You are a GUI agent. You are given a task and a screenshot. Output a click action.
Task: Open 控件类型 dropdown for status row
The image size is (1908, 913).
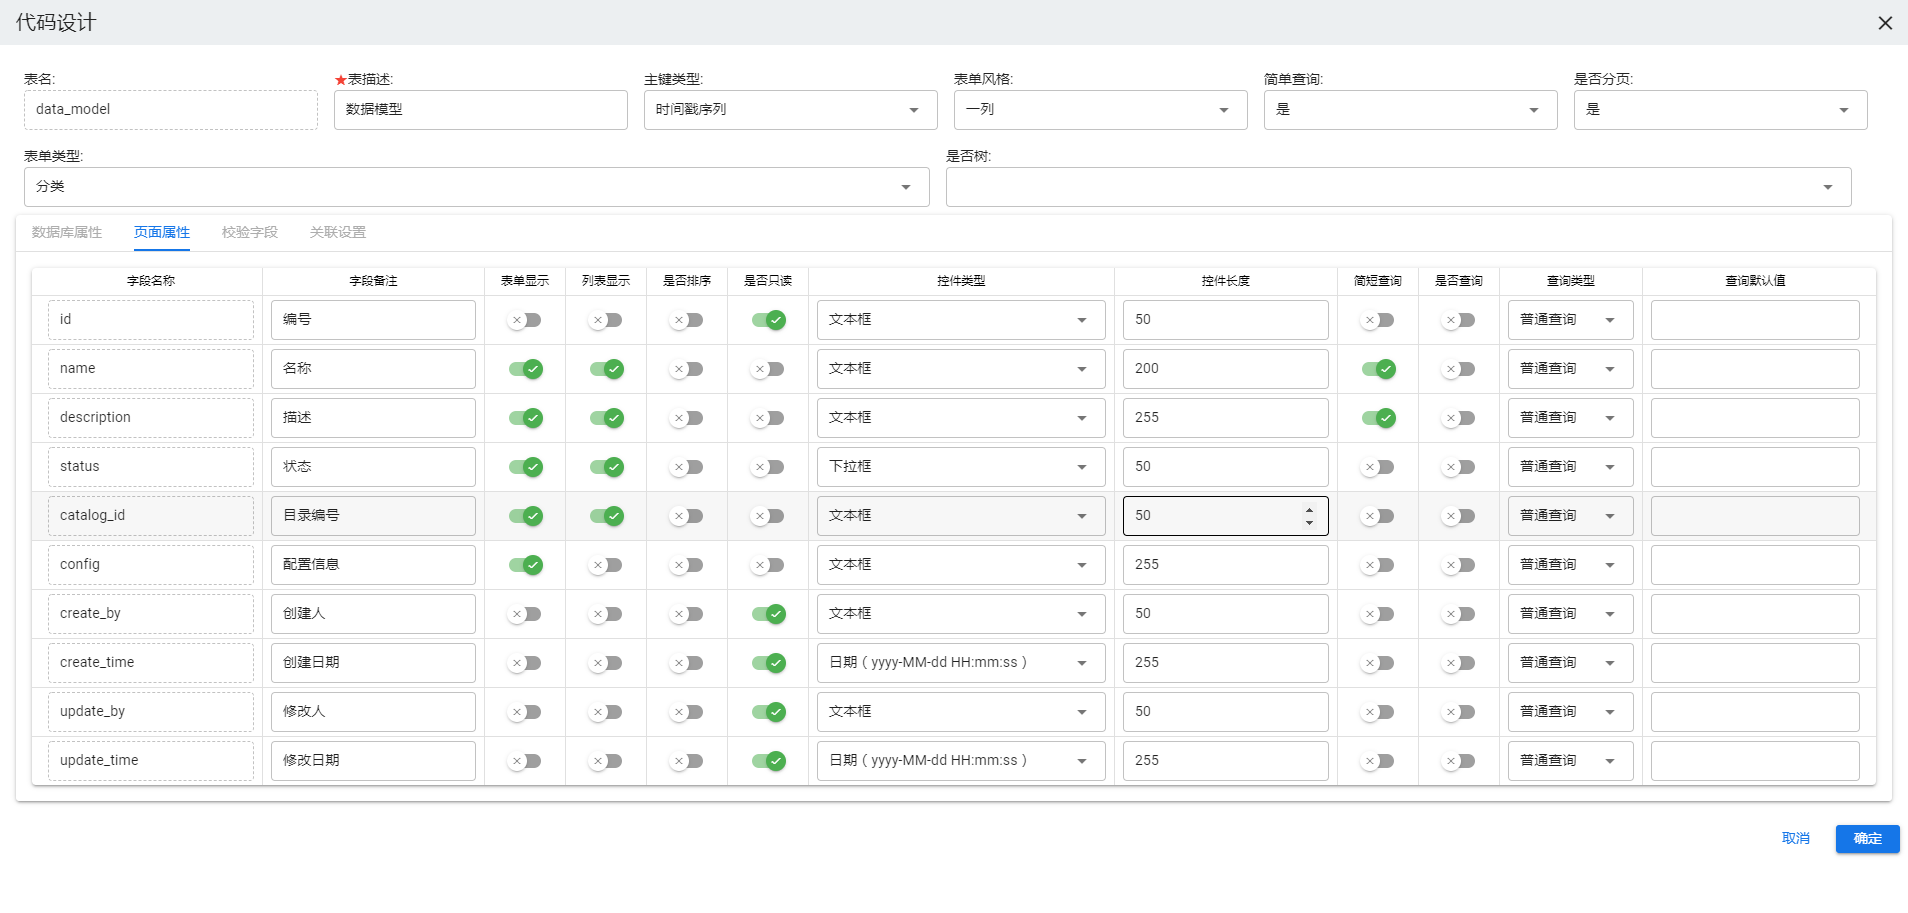pyautogui.click(x=961, y=467)
